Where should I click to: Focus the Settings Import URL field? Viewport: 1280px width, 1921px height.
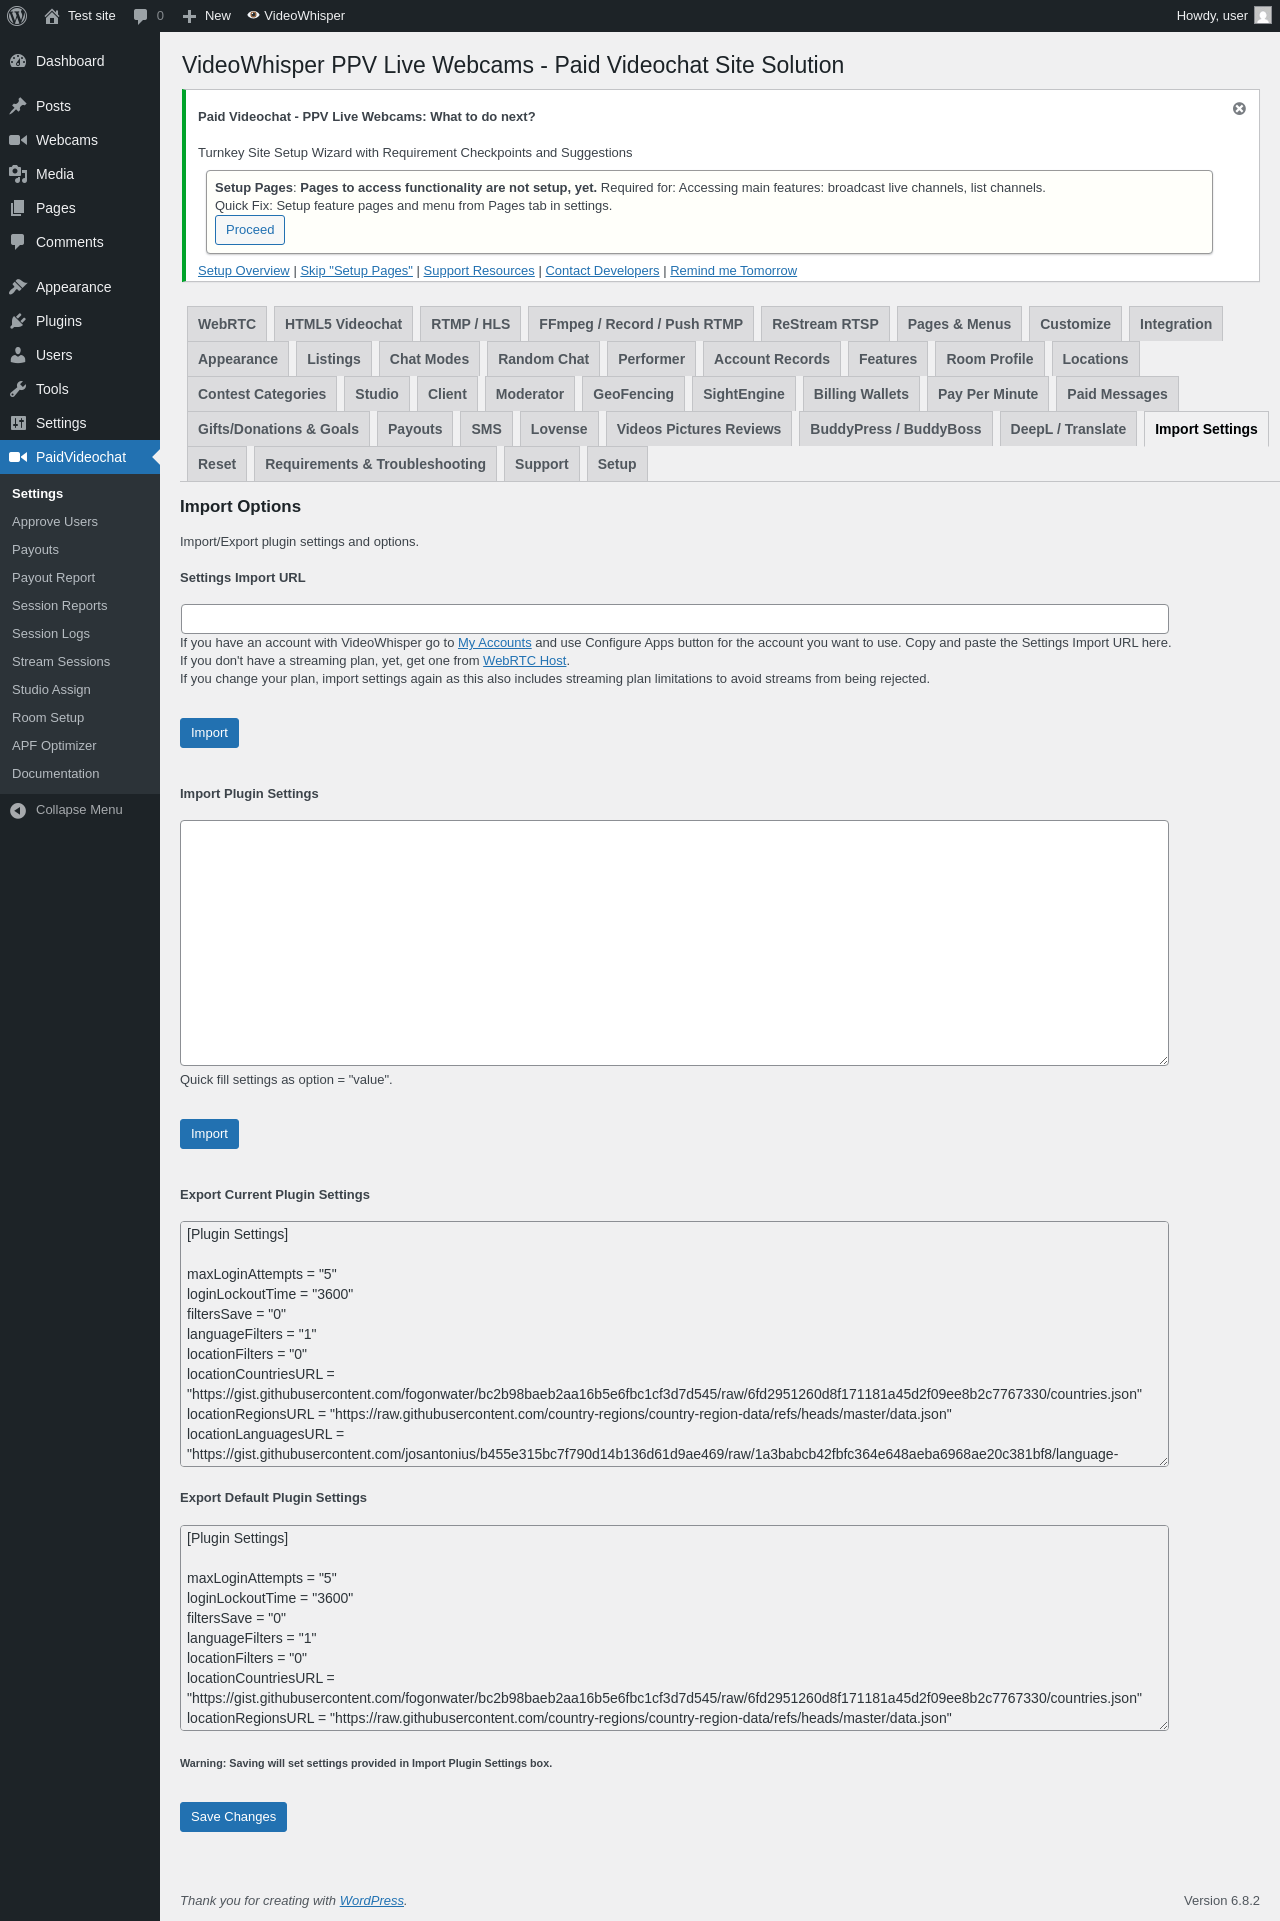coord(674,619)
